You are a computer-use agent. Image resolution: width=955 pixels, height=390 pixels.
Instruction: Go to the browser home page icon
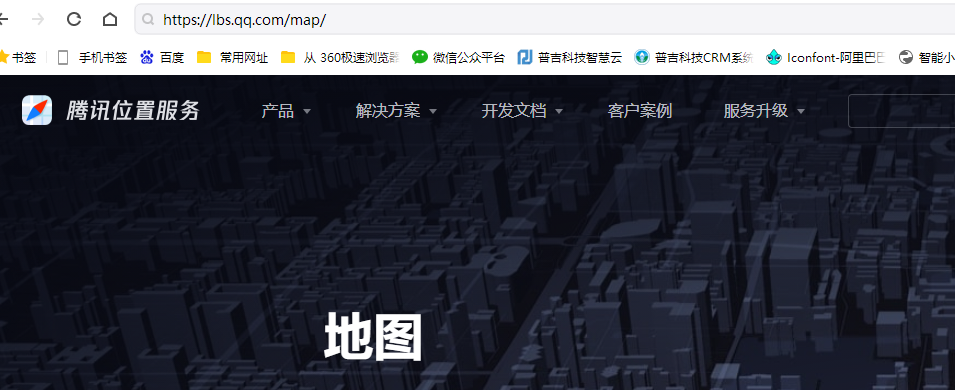click(110, 20)
